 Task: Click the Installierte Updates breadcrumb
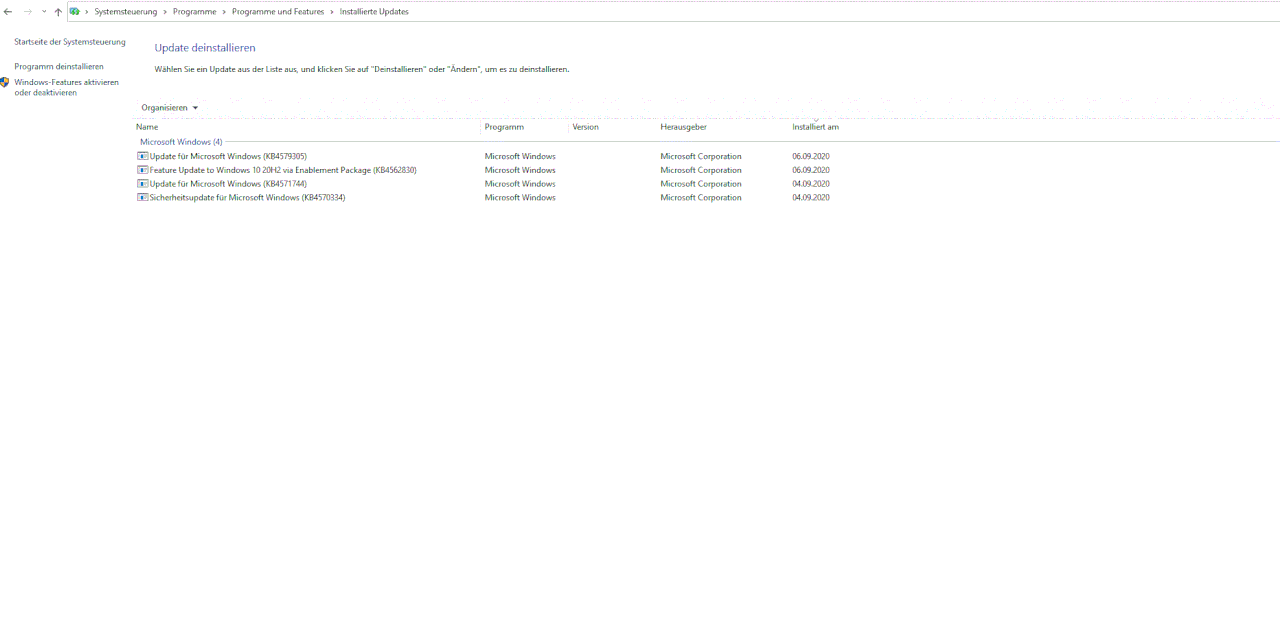[x=374, y=12]
